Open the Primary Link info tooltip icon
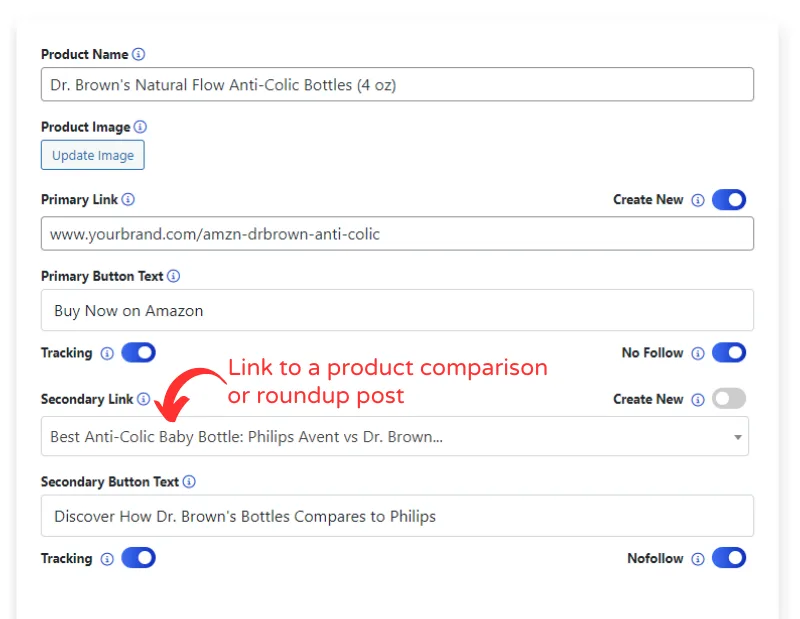 (x=127, y=200)
